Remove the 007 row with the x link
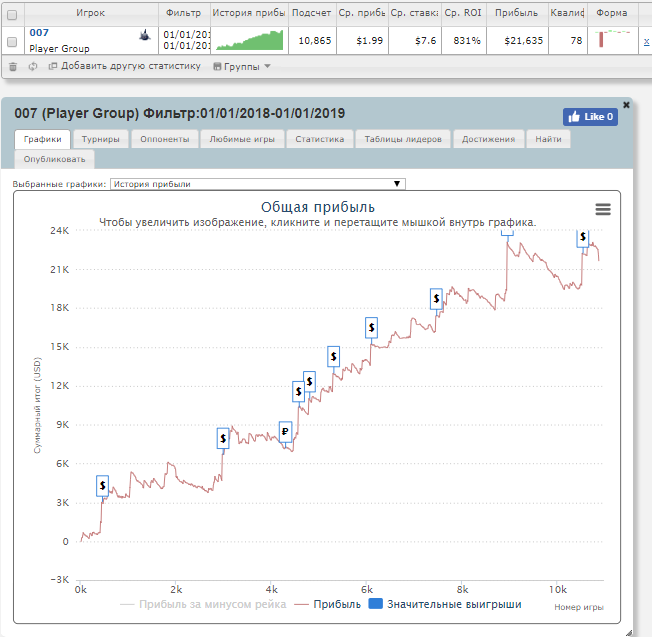This screenshot has width=652, height=637. point(646,41)
